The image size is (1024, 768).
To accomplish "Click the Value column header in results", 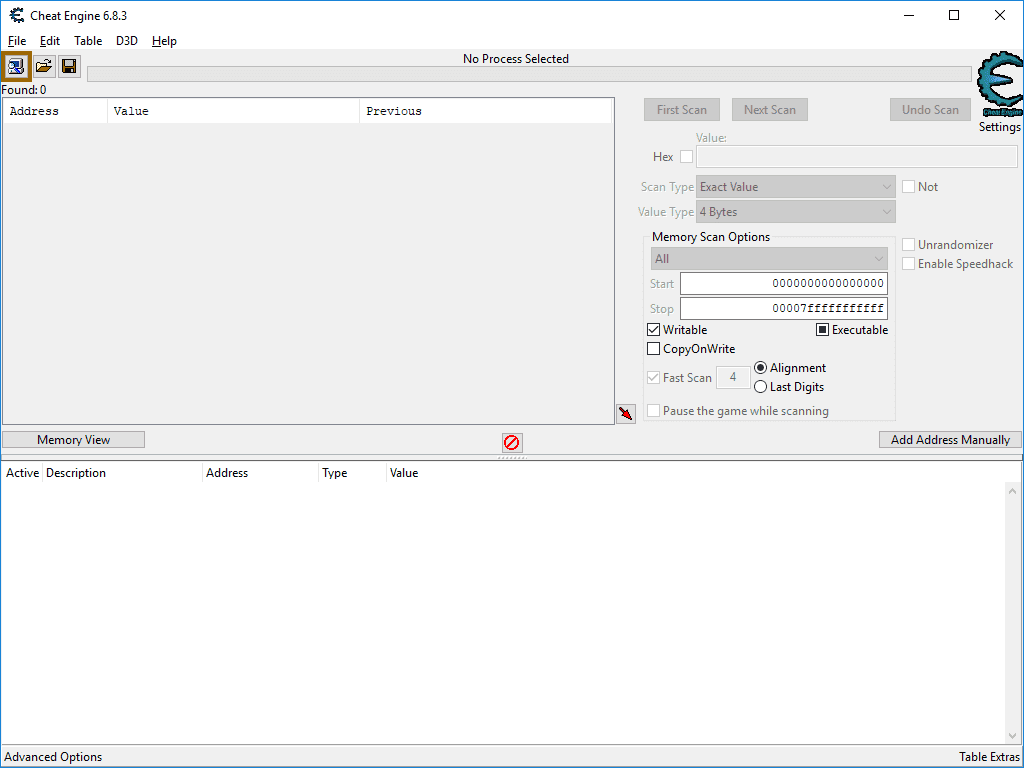I will click(x=233, y=111).
